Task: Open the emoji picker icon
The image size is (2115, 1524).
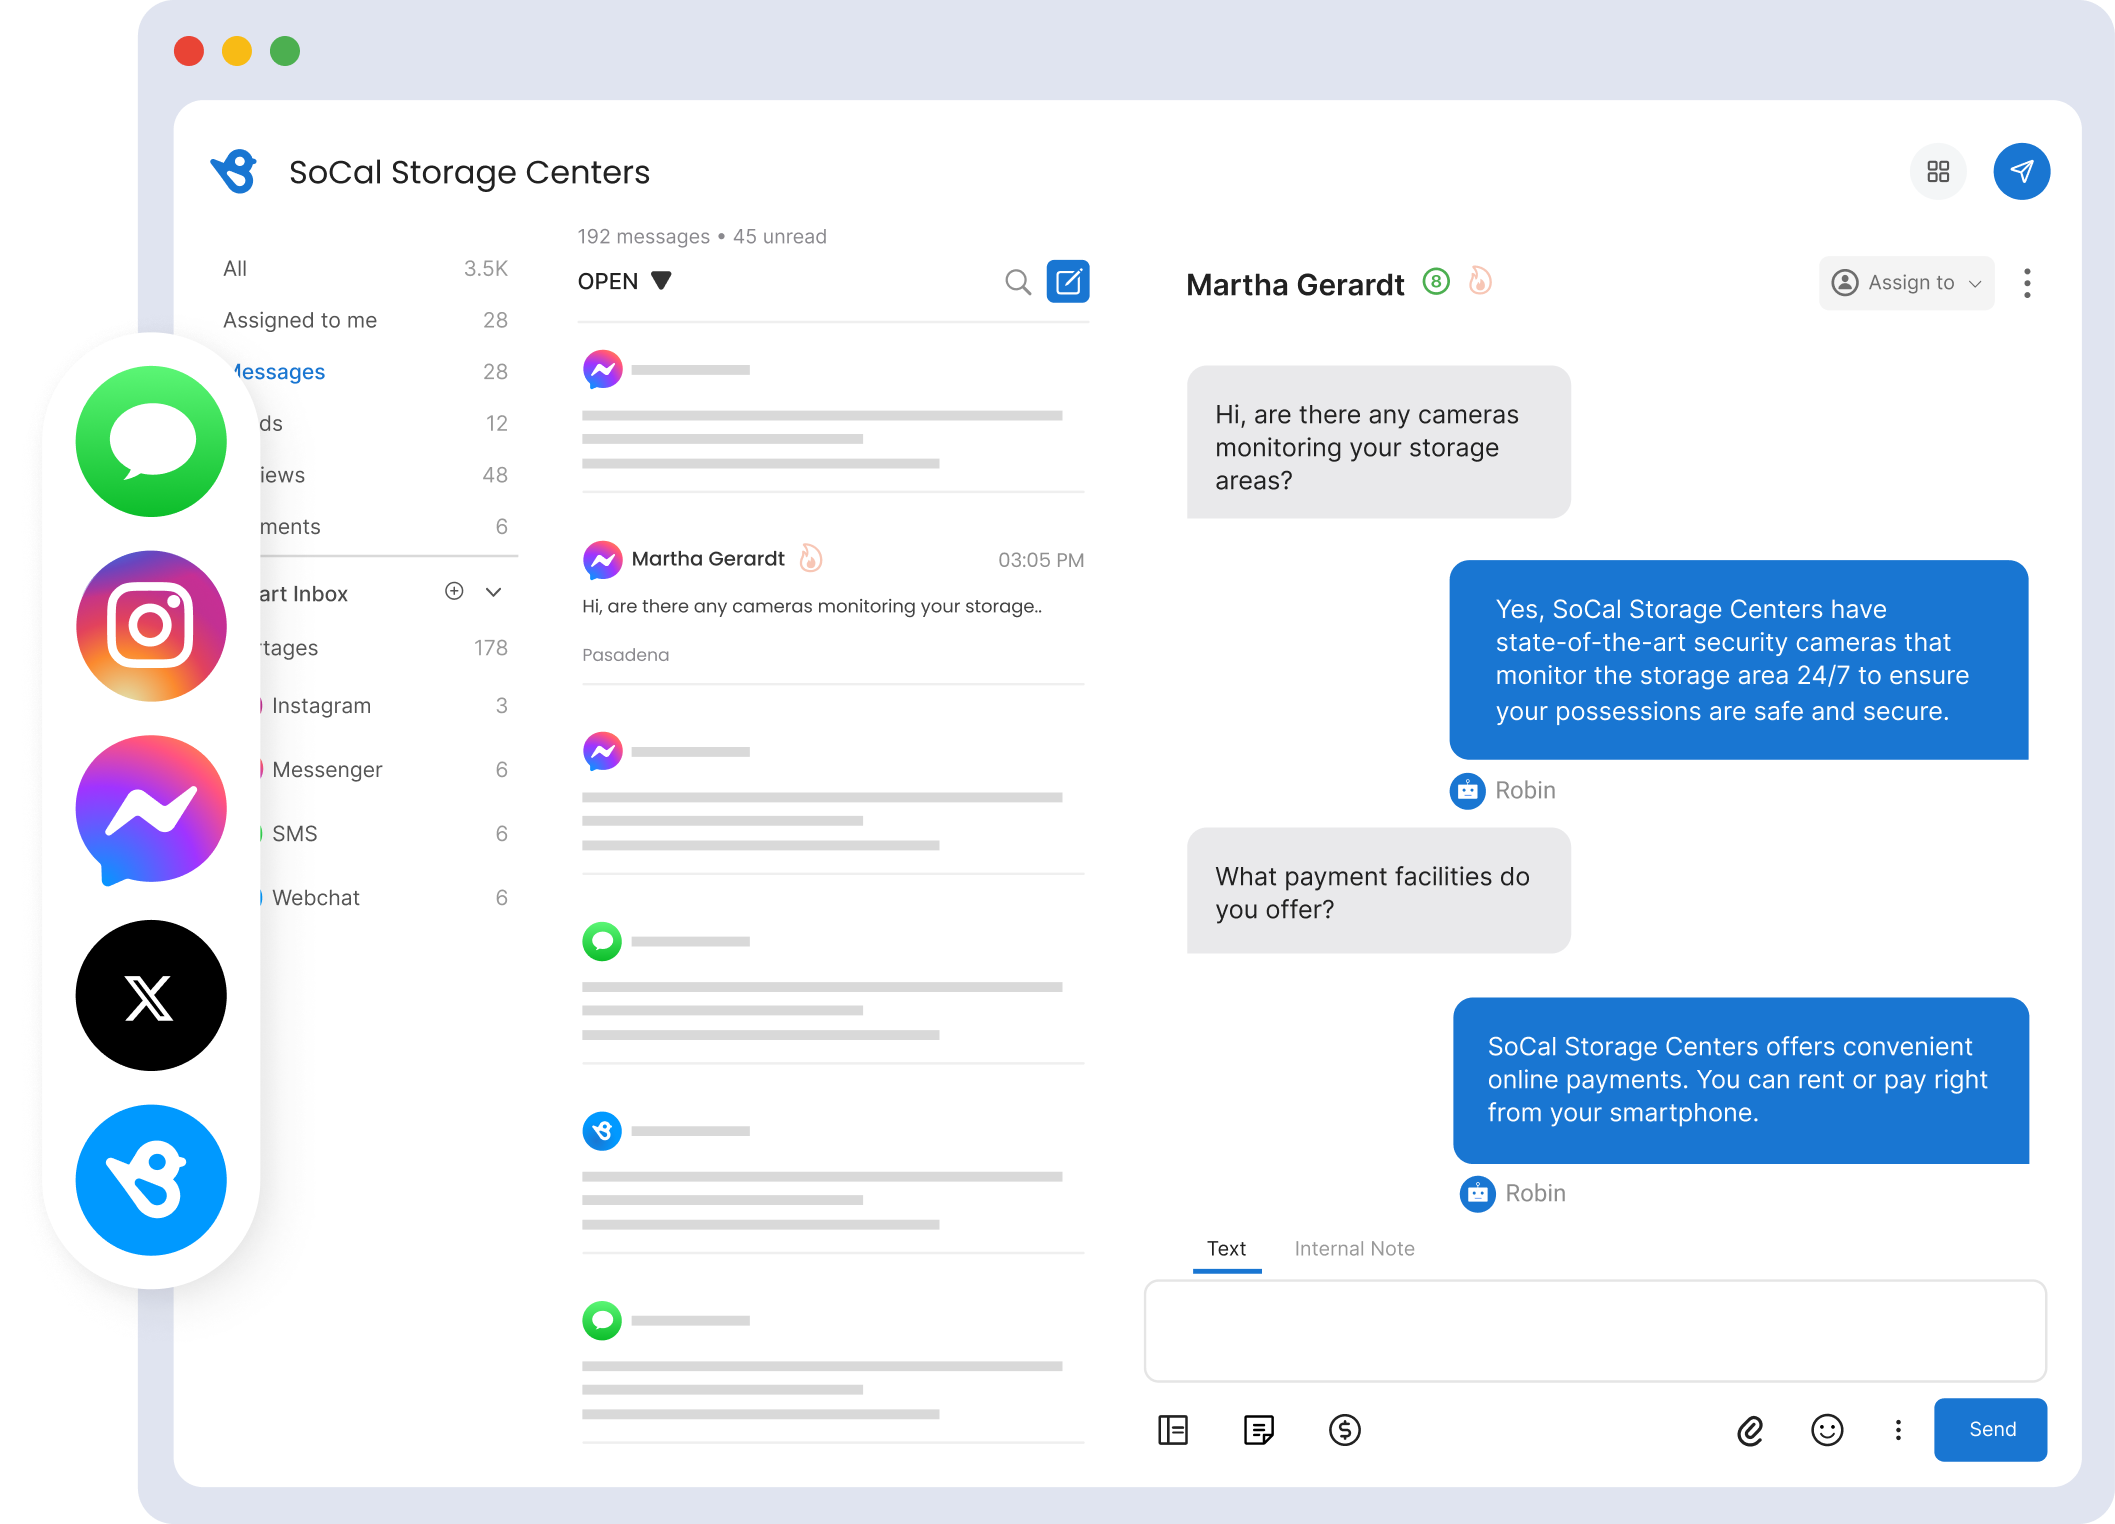Action: pyautogui.click(x=1826, y=1430)
